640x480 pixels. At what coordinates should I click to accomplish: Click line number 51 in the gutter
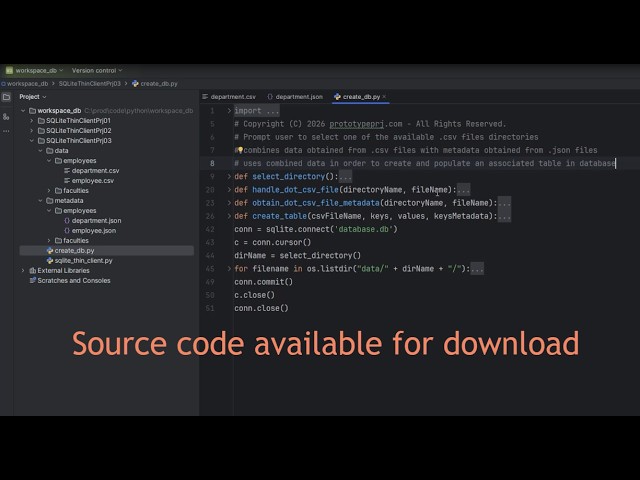(210, 308)
